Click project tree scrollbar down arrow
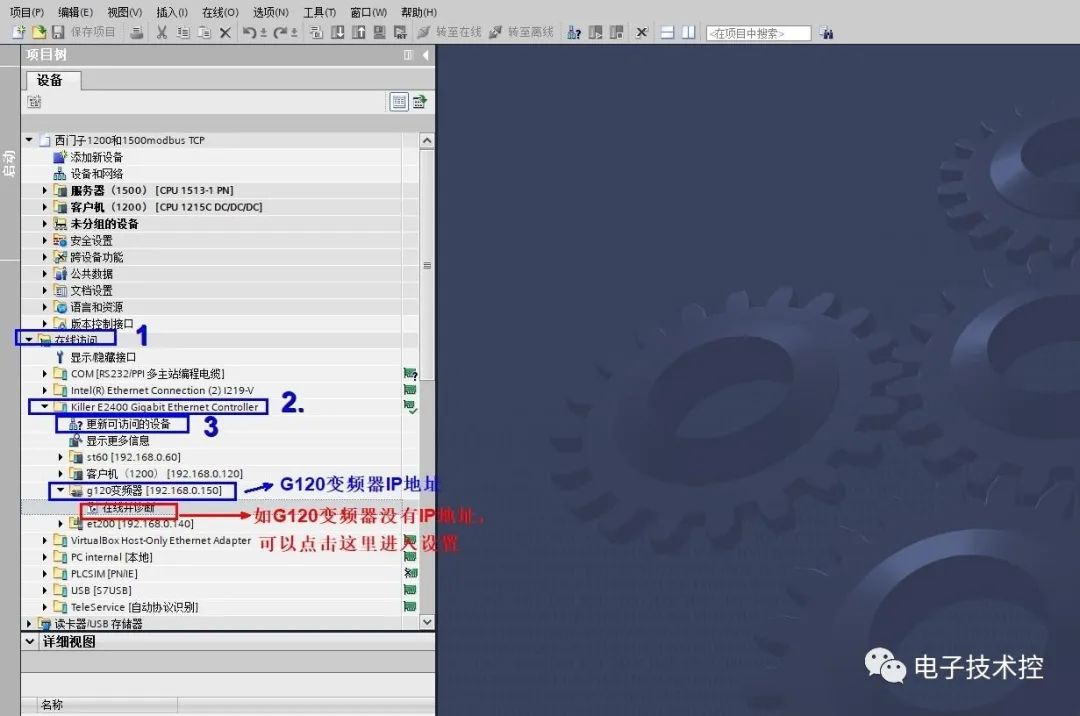 (427, 622)
